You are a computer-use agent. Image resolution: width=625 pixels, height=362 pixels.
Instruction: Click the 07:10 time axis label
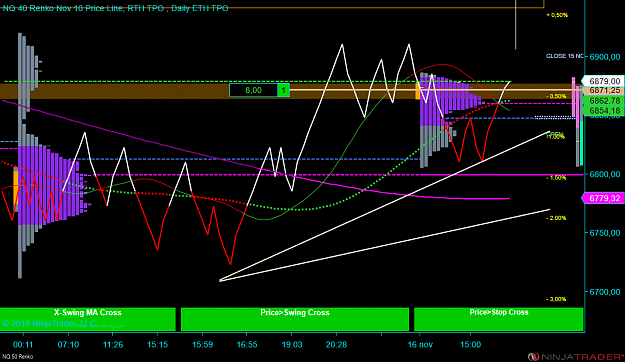point(68,344)
